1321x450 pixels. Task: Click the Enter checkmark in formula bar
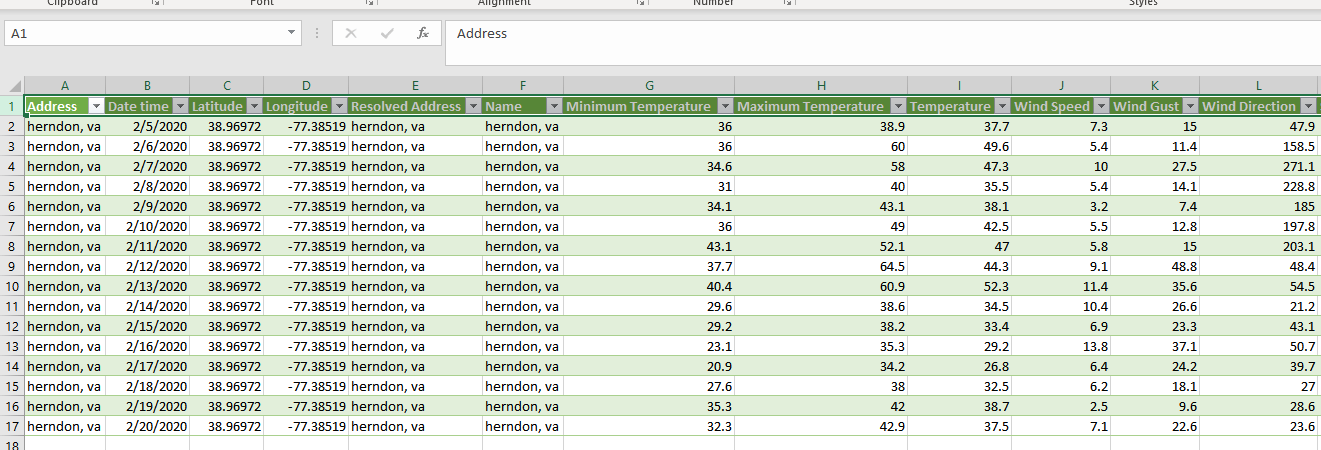(x=387, y=33)
